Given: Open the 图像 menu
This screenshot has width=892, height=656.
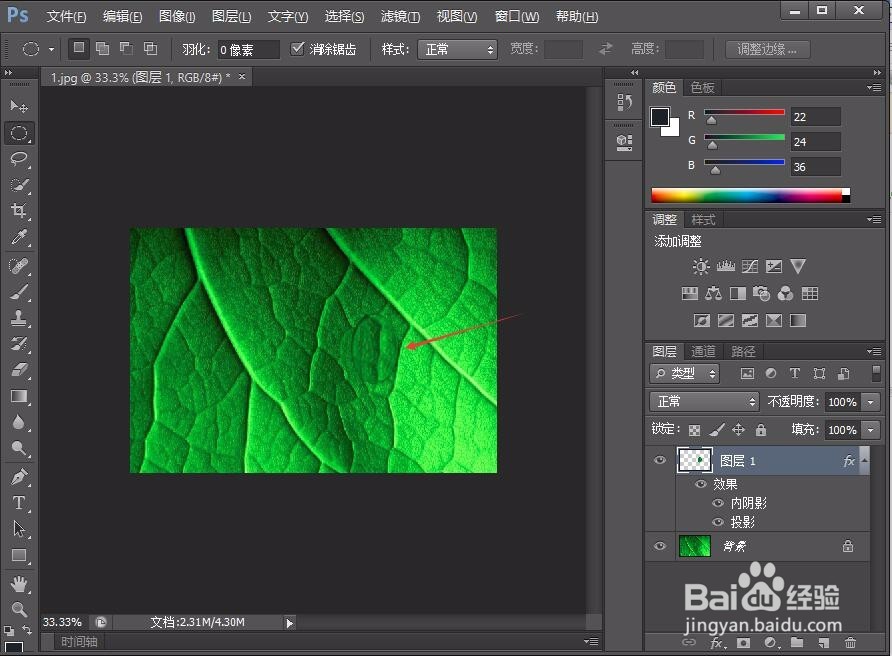Looking at the screenshot, I should pyautogui.click(x=177, y=16).
